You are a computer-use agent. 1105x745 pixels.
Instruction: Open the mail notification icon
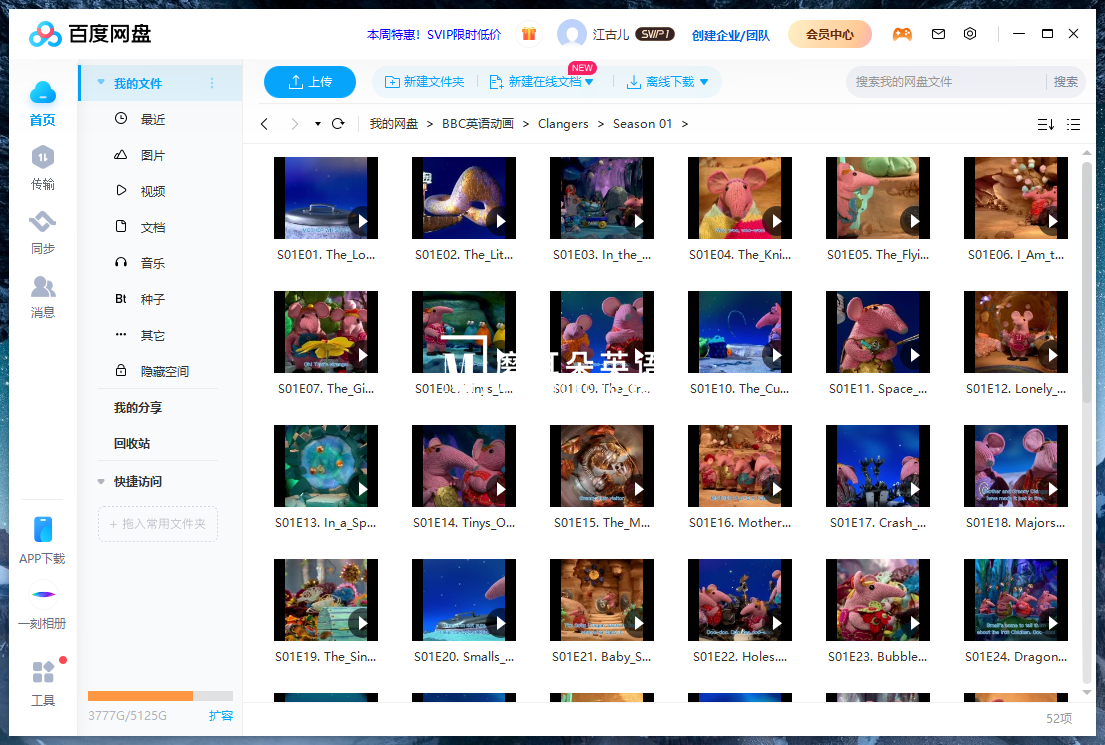click(938, 33)
